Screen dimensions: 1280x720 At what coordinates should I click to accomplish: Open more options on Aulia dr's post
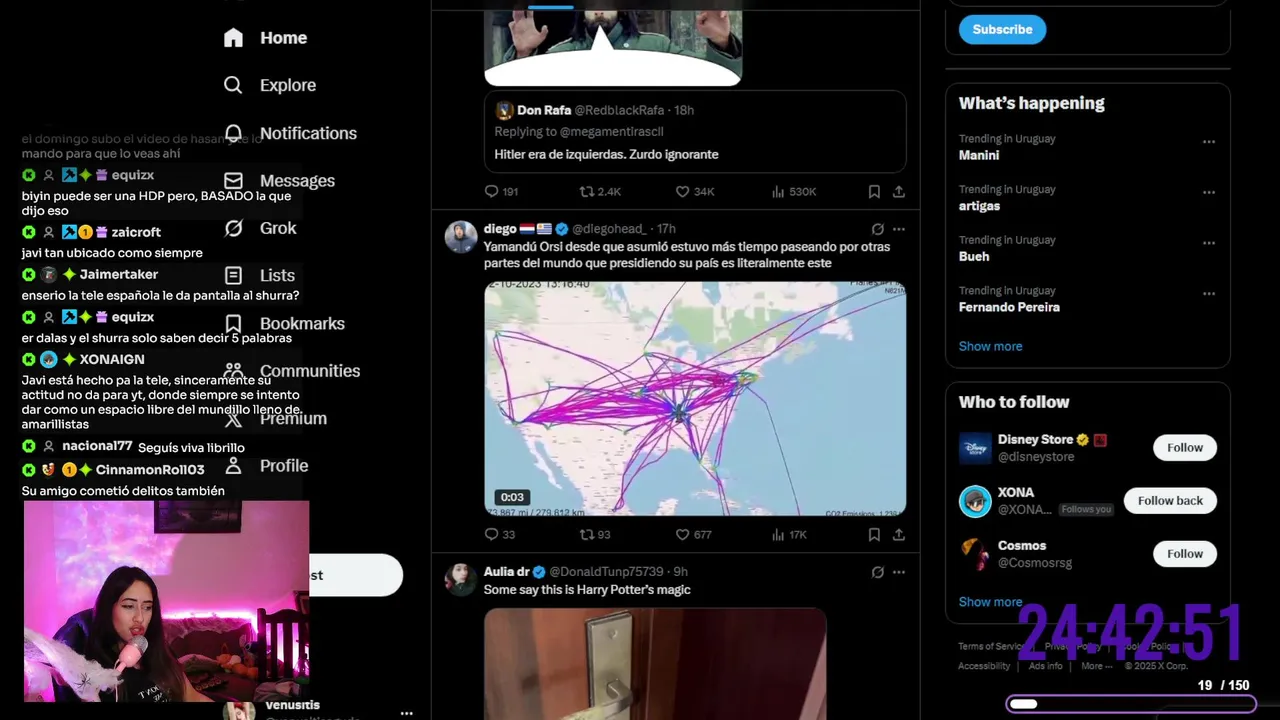[899, 572]
